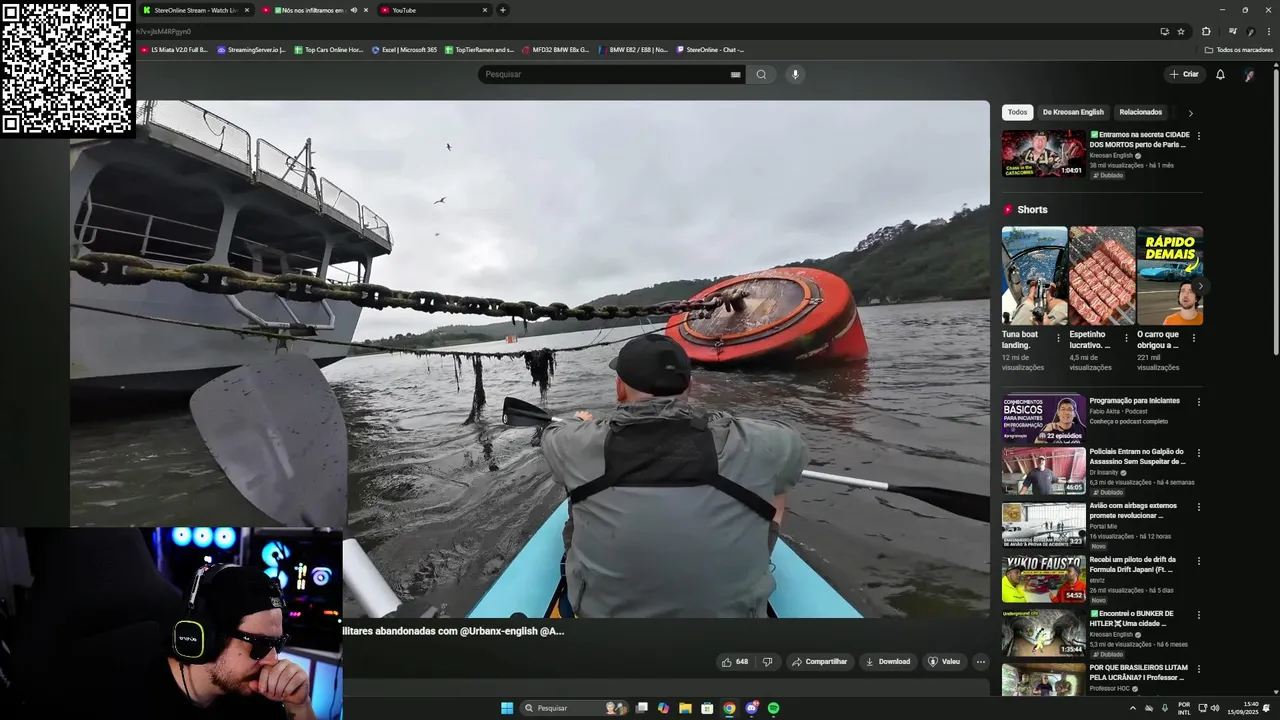Open the Windows Start menu
Image resolution: width=1280 pixels, height=720 pixels.
[507, 708]
